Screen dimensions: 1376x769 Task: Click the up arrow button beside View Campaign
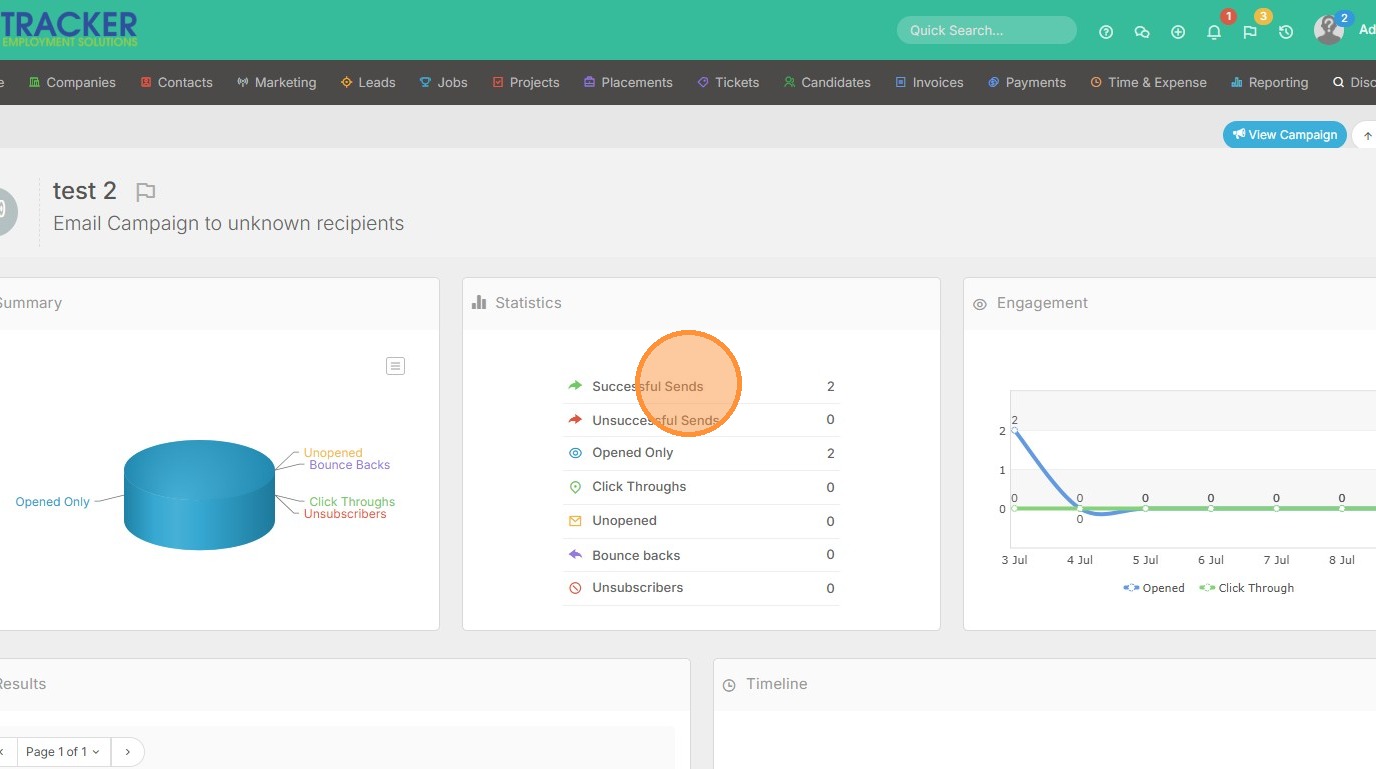coord(1367,135)
